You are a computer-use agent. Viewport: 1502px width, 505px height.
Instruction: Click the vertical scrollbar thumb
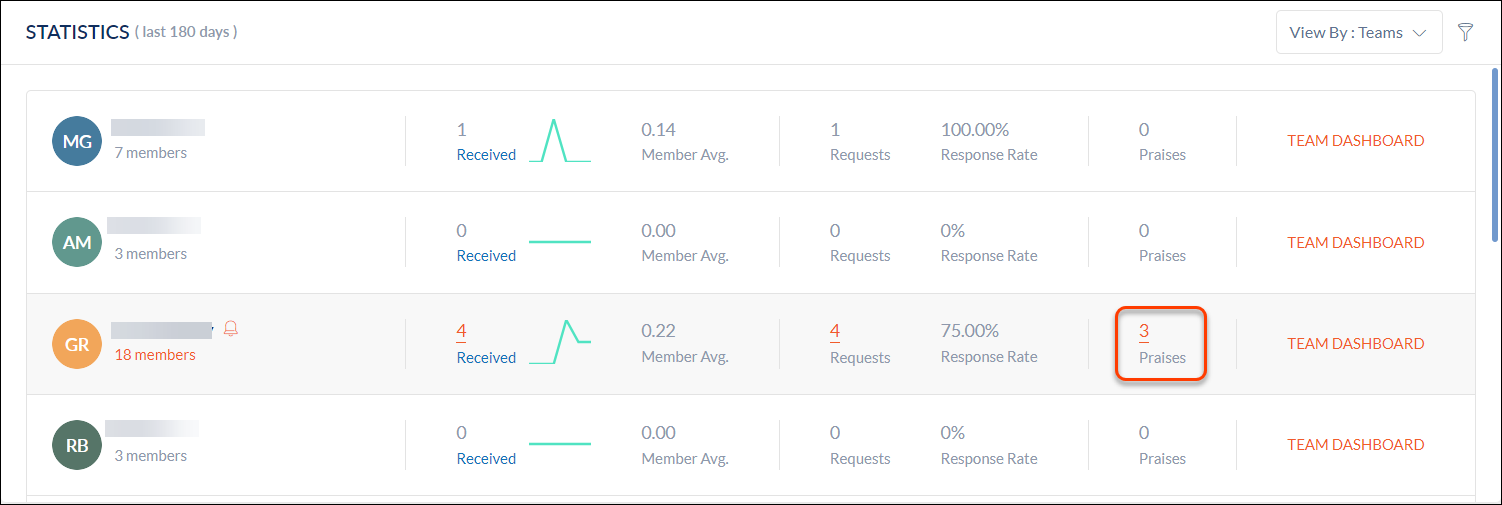click(1495, 155)
